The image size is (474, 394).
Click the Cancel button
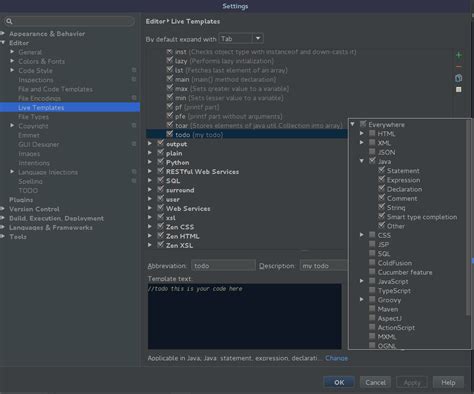(375, 382)
